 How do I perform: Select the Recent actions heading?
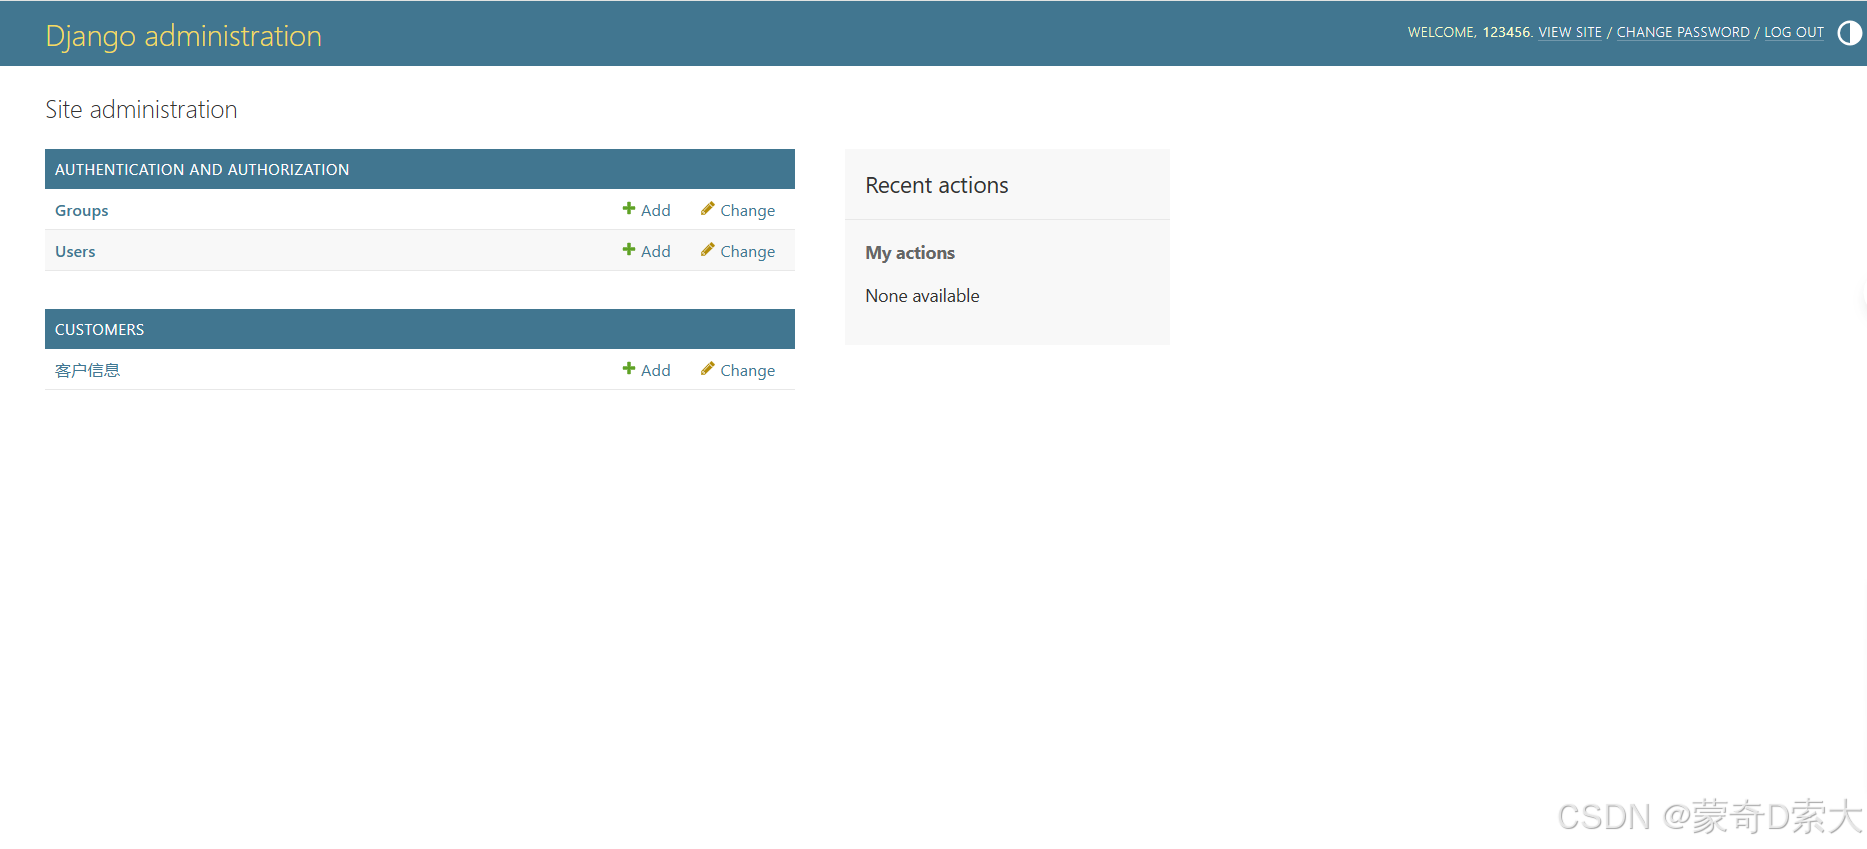[937, 185]
